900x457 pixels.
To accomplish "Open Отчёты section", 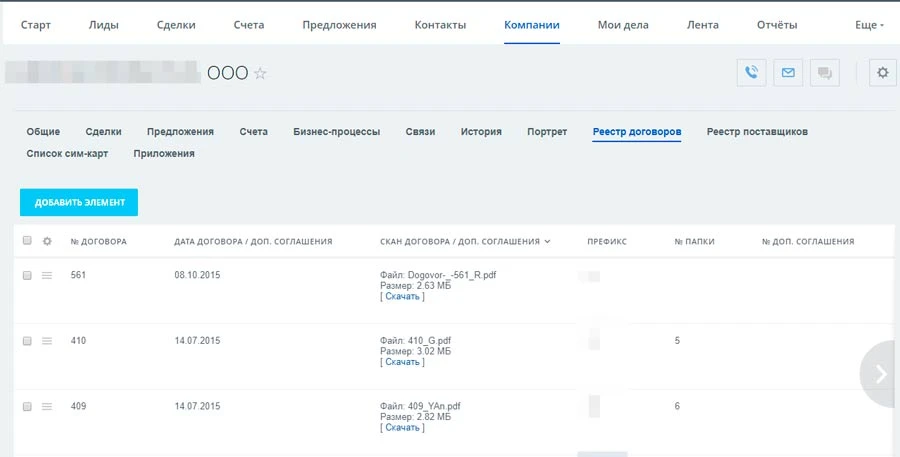I will tap(777, 25).
